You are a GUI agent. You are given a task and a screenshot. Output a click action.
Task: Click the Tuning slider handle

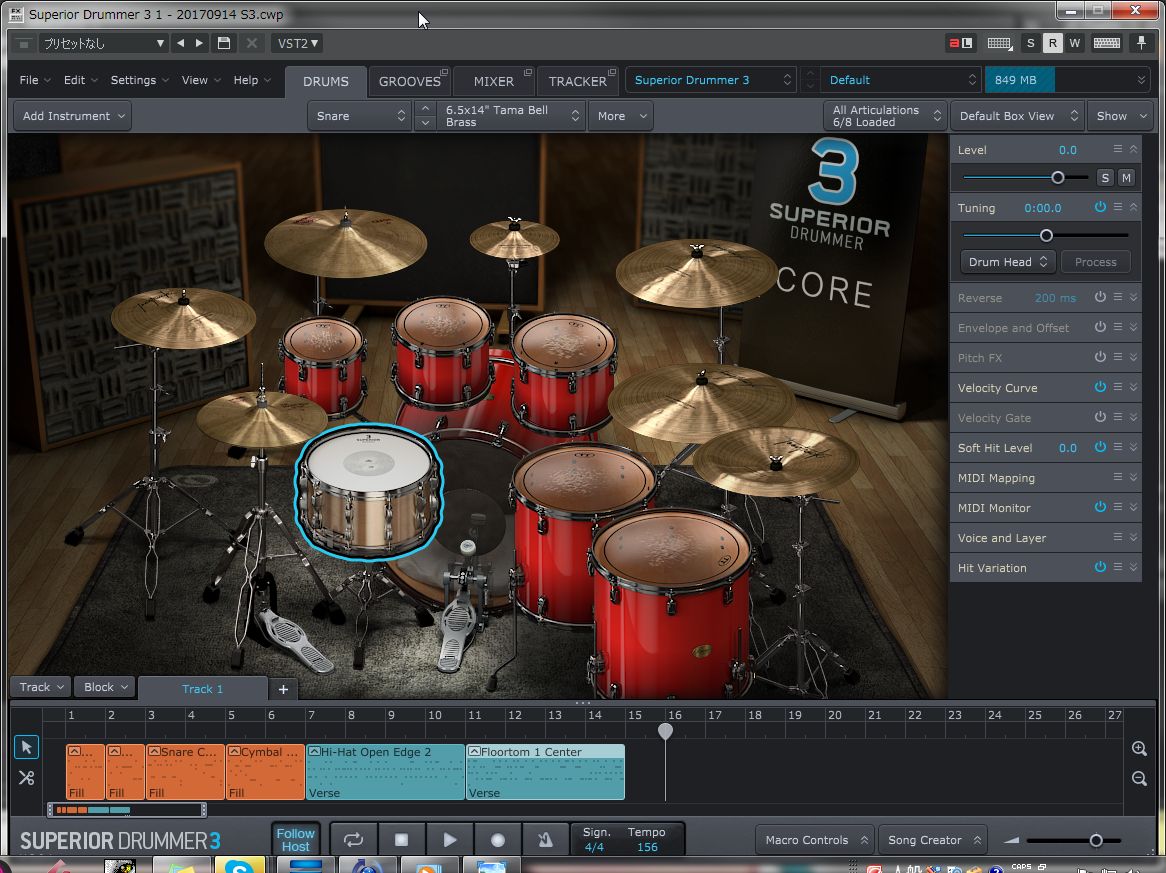click(x=1046, y=235)
